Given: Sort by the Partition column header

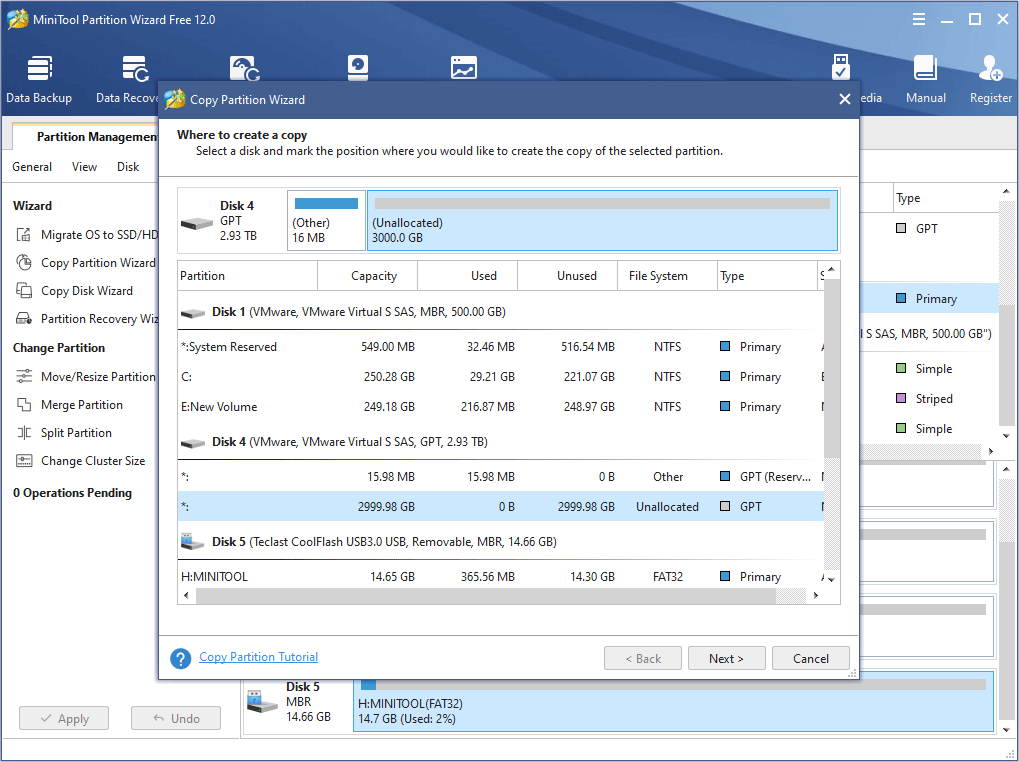Looking at the screenshot, I should (x=248, y=275).
